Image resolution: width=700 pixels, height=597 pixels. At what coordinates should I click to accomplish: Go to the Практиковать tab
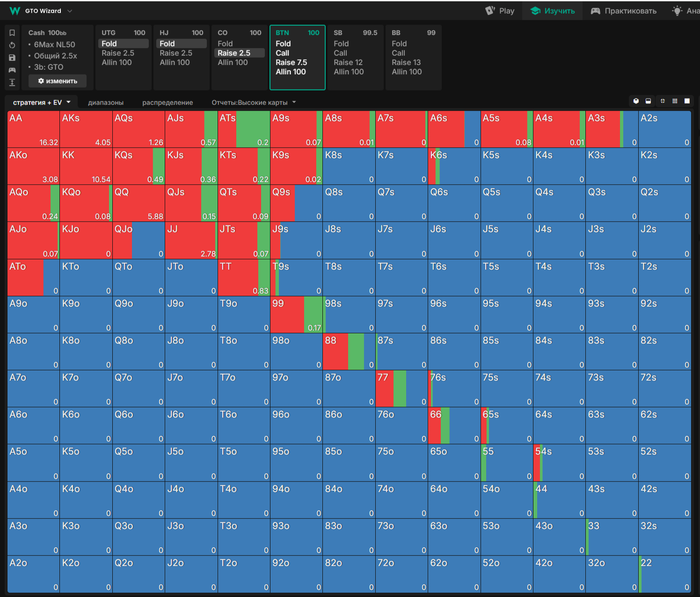click(623, 11)
